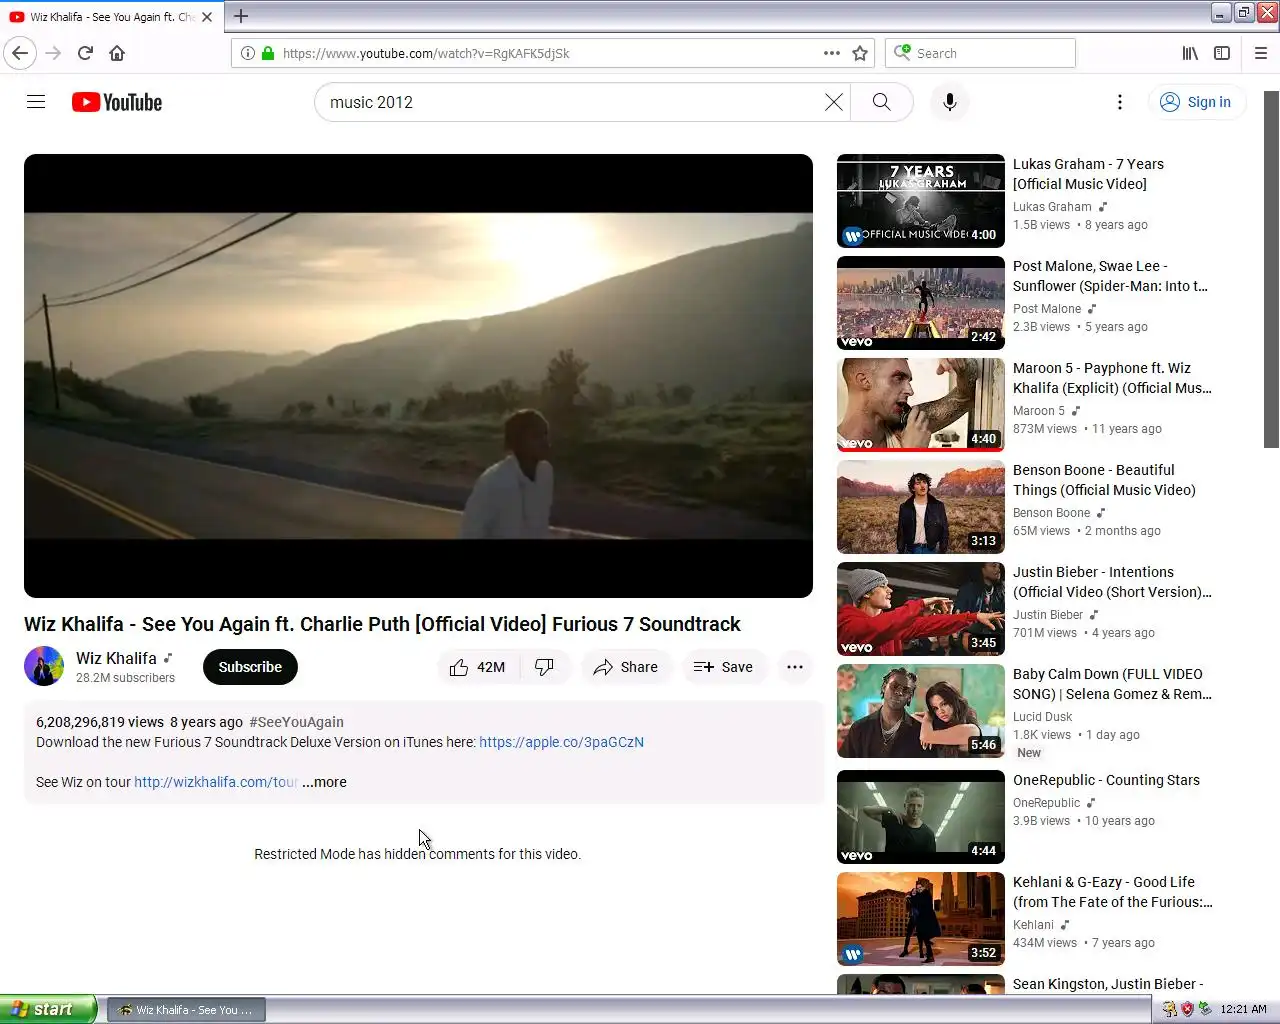
Task: Share the video
Action: click(625, 667)
